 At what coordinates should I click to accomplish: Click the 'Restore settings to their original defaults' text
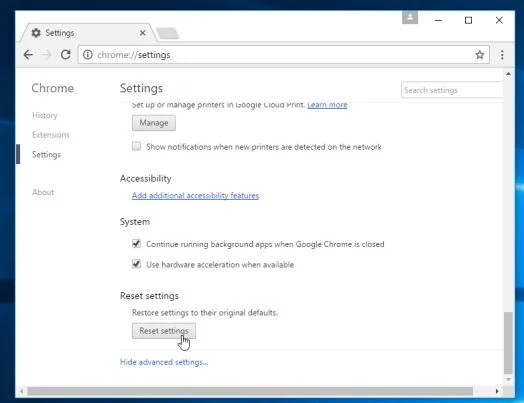[205, 313]
